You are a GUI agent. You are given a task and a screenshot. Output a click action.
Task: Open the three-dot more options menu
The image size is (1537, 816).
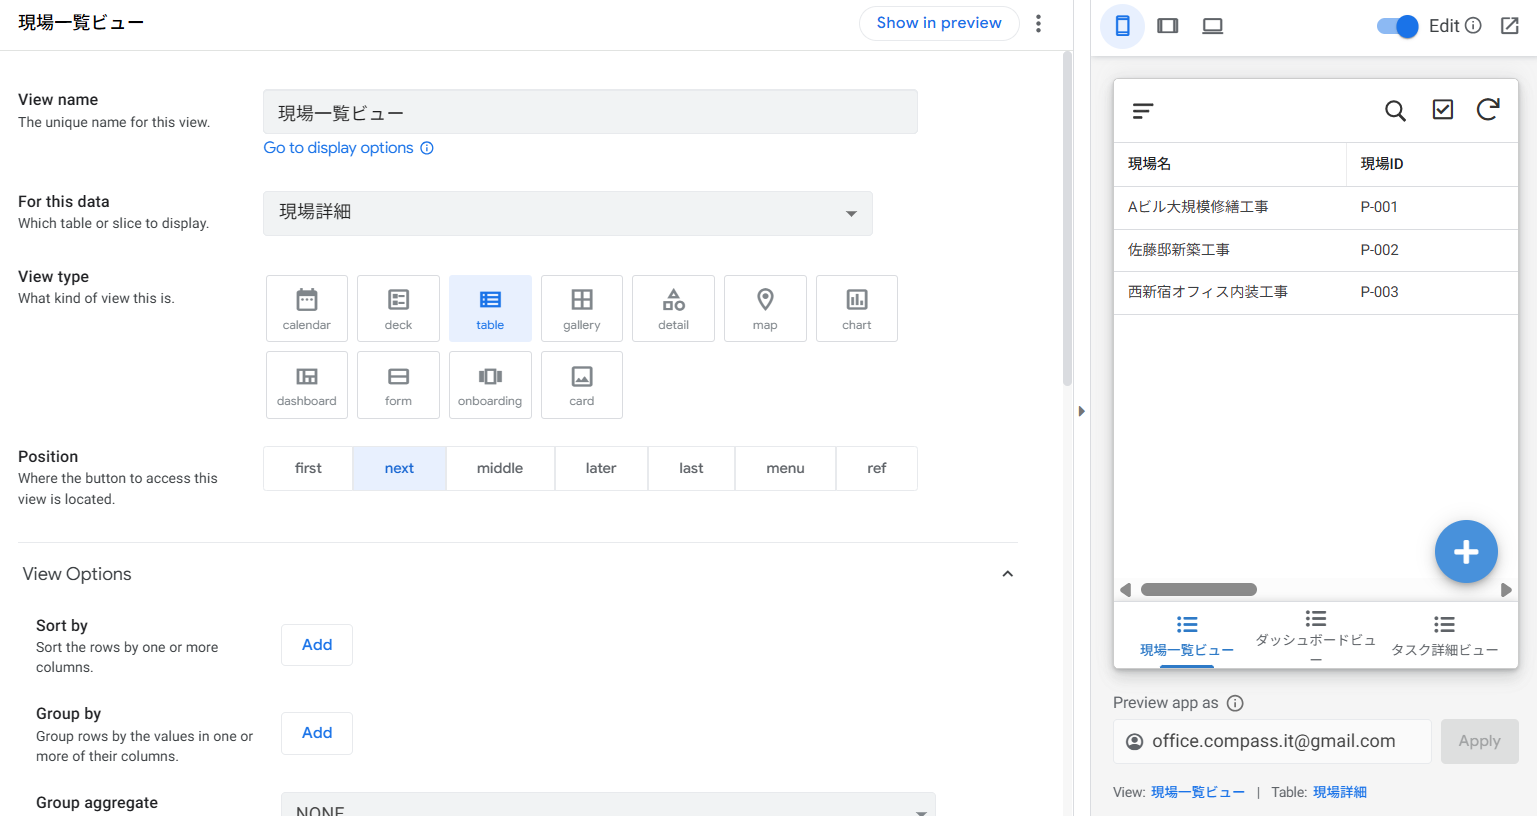click(x=1038, y=23)
